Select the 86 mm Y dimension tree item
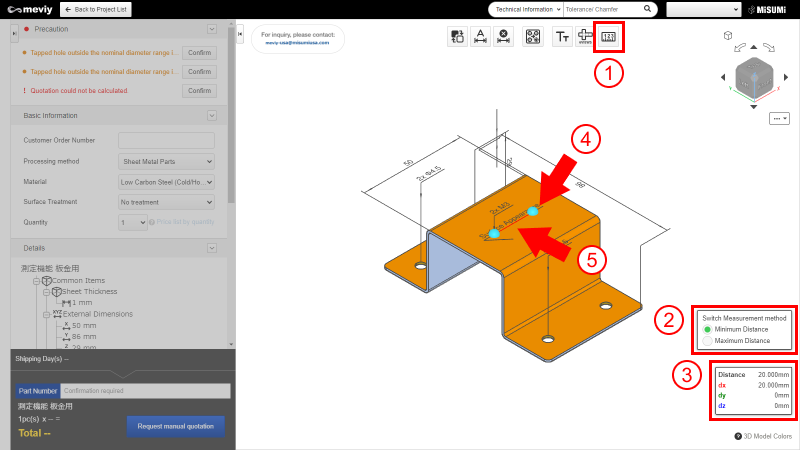Viewport: 800px width, 450px height. (x=84, y=337)
